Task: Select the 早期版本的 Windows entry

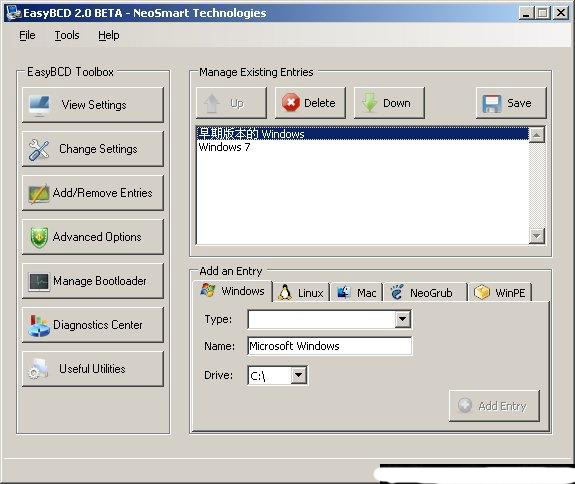Action: pyautogui.click(x=363, y=134)
